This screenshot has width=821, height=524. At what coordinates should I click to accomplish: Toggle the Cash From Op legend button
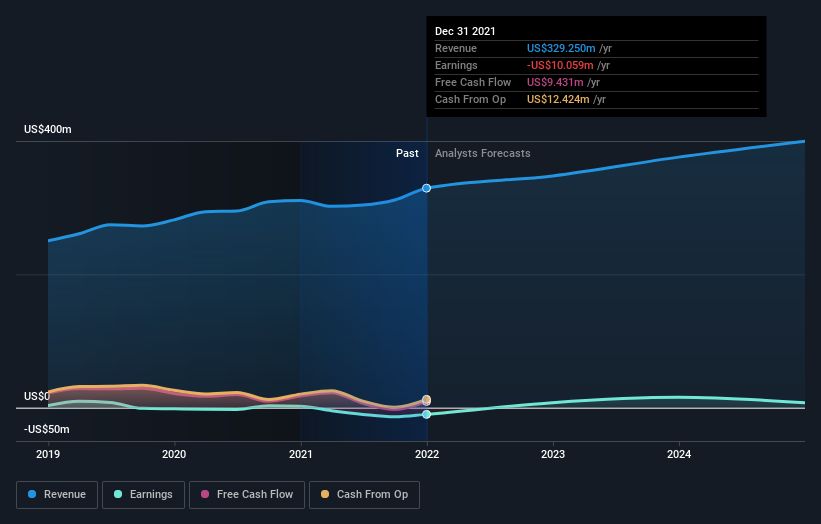coord(364,495)
